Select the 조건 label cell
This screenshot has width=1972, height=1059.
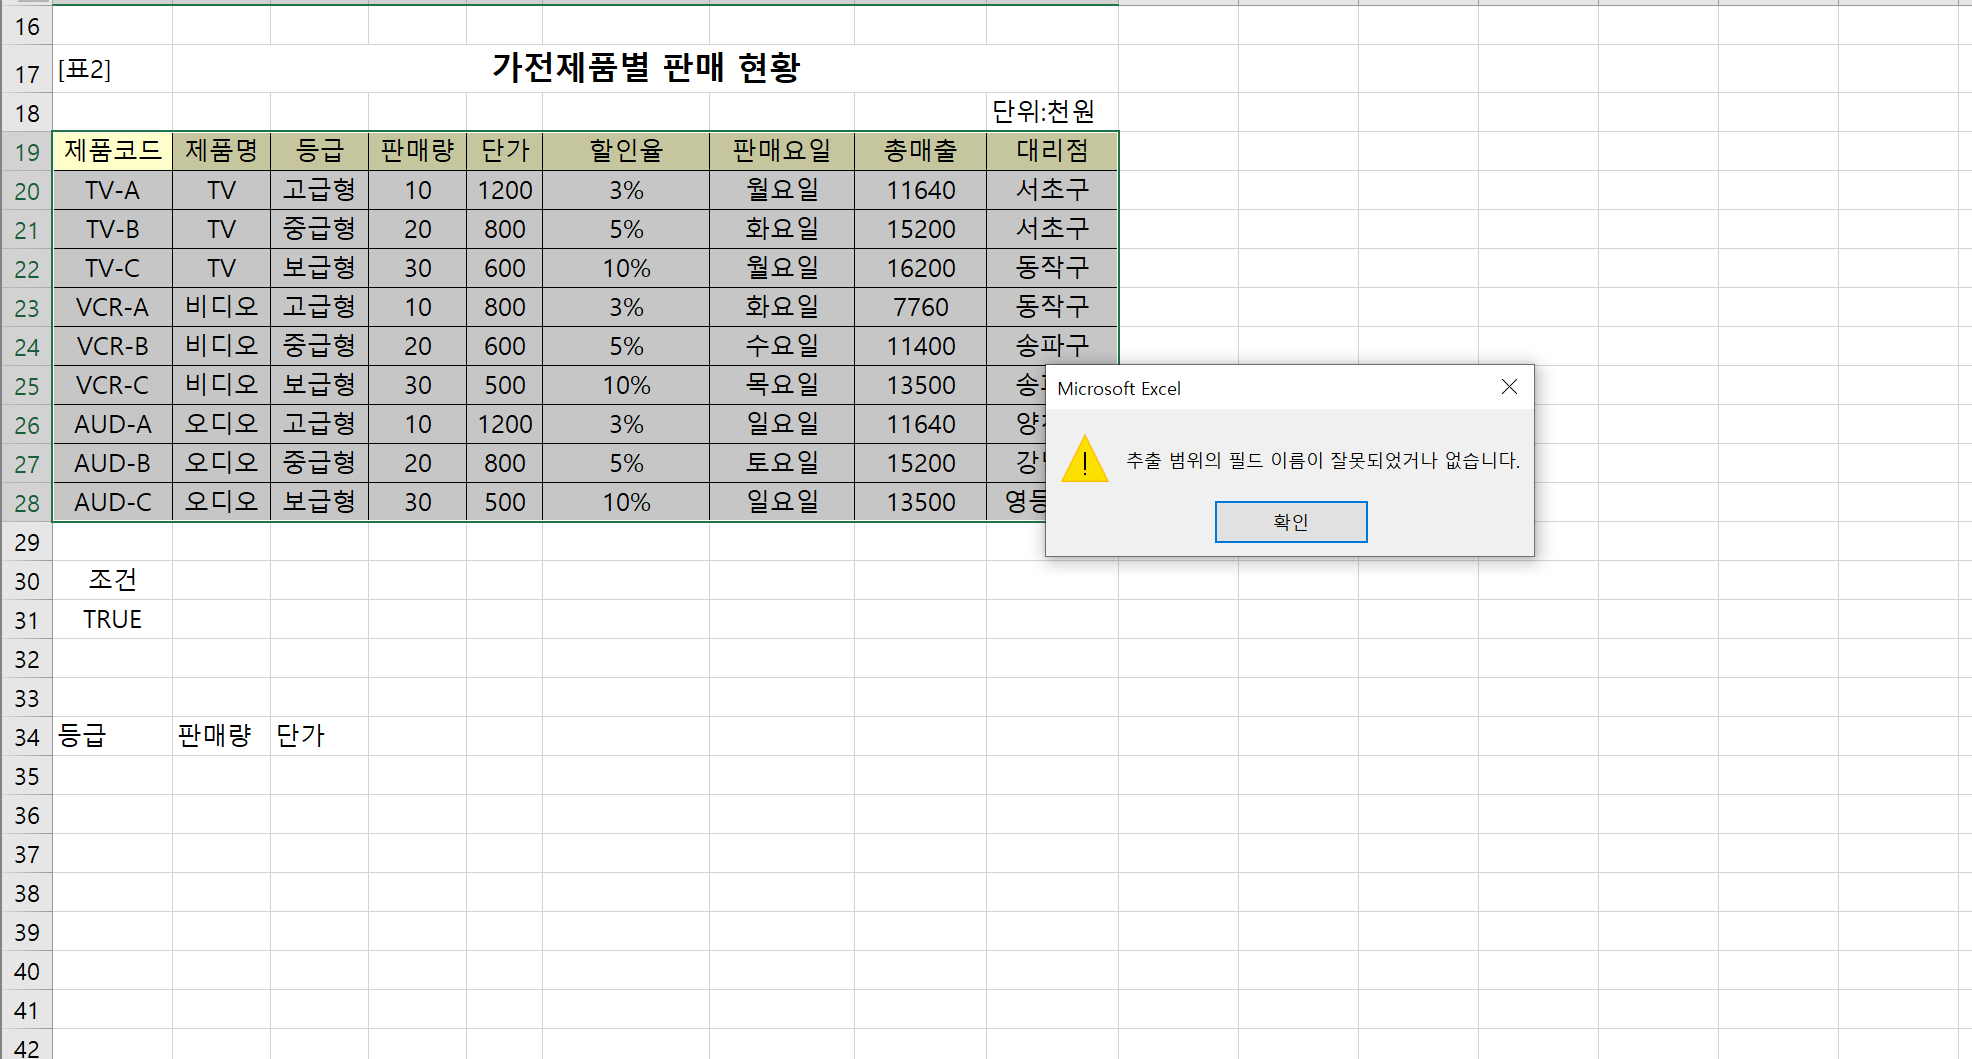112,580
